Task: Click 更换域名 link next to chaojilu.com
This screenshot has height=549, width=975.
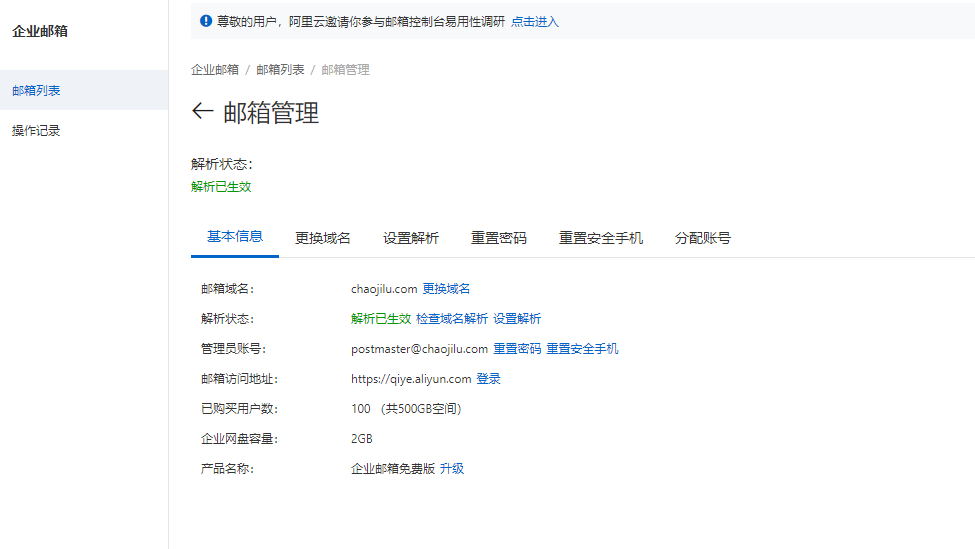Action: [x=446, y=288]
